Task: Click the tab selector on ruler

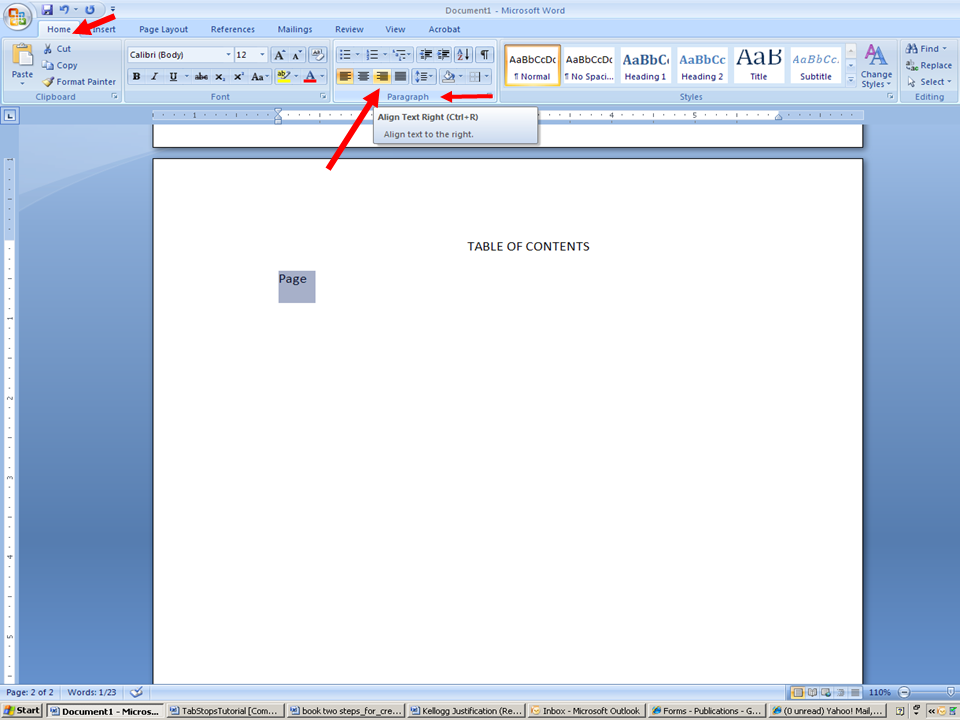Action: point(10,116)
